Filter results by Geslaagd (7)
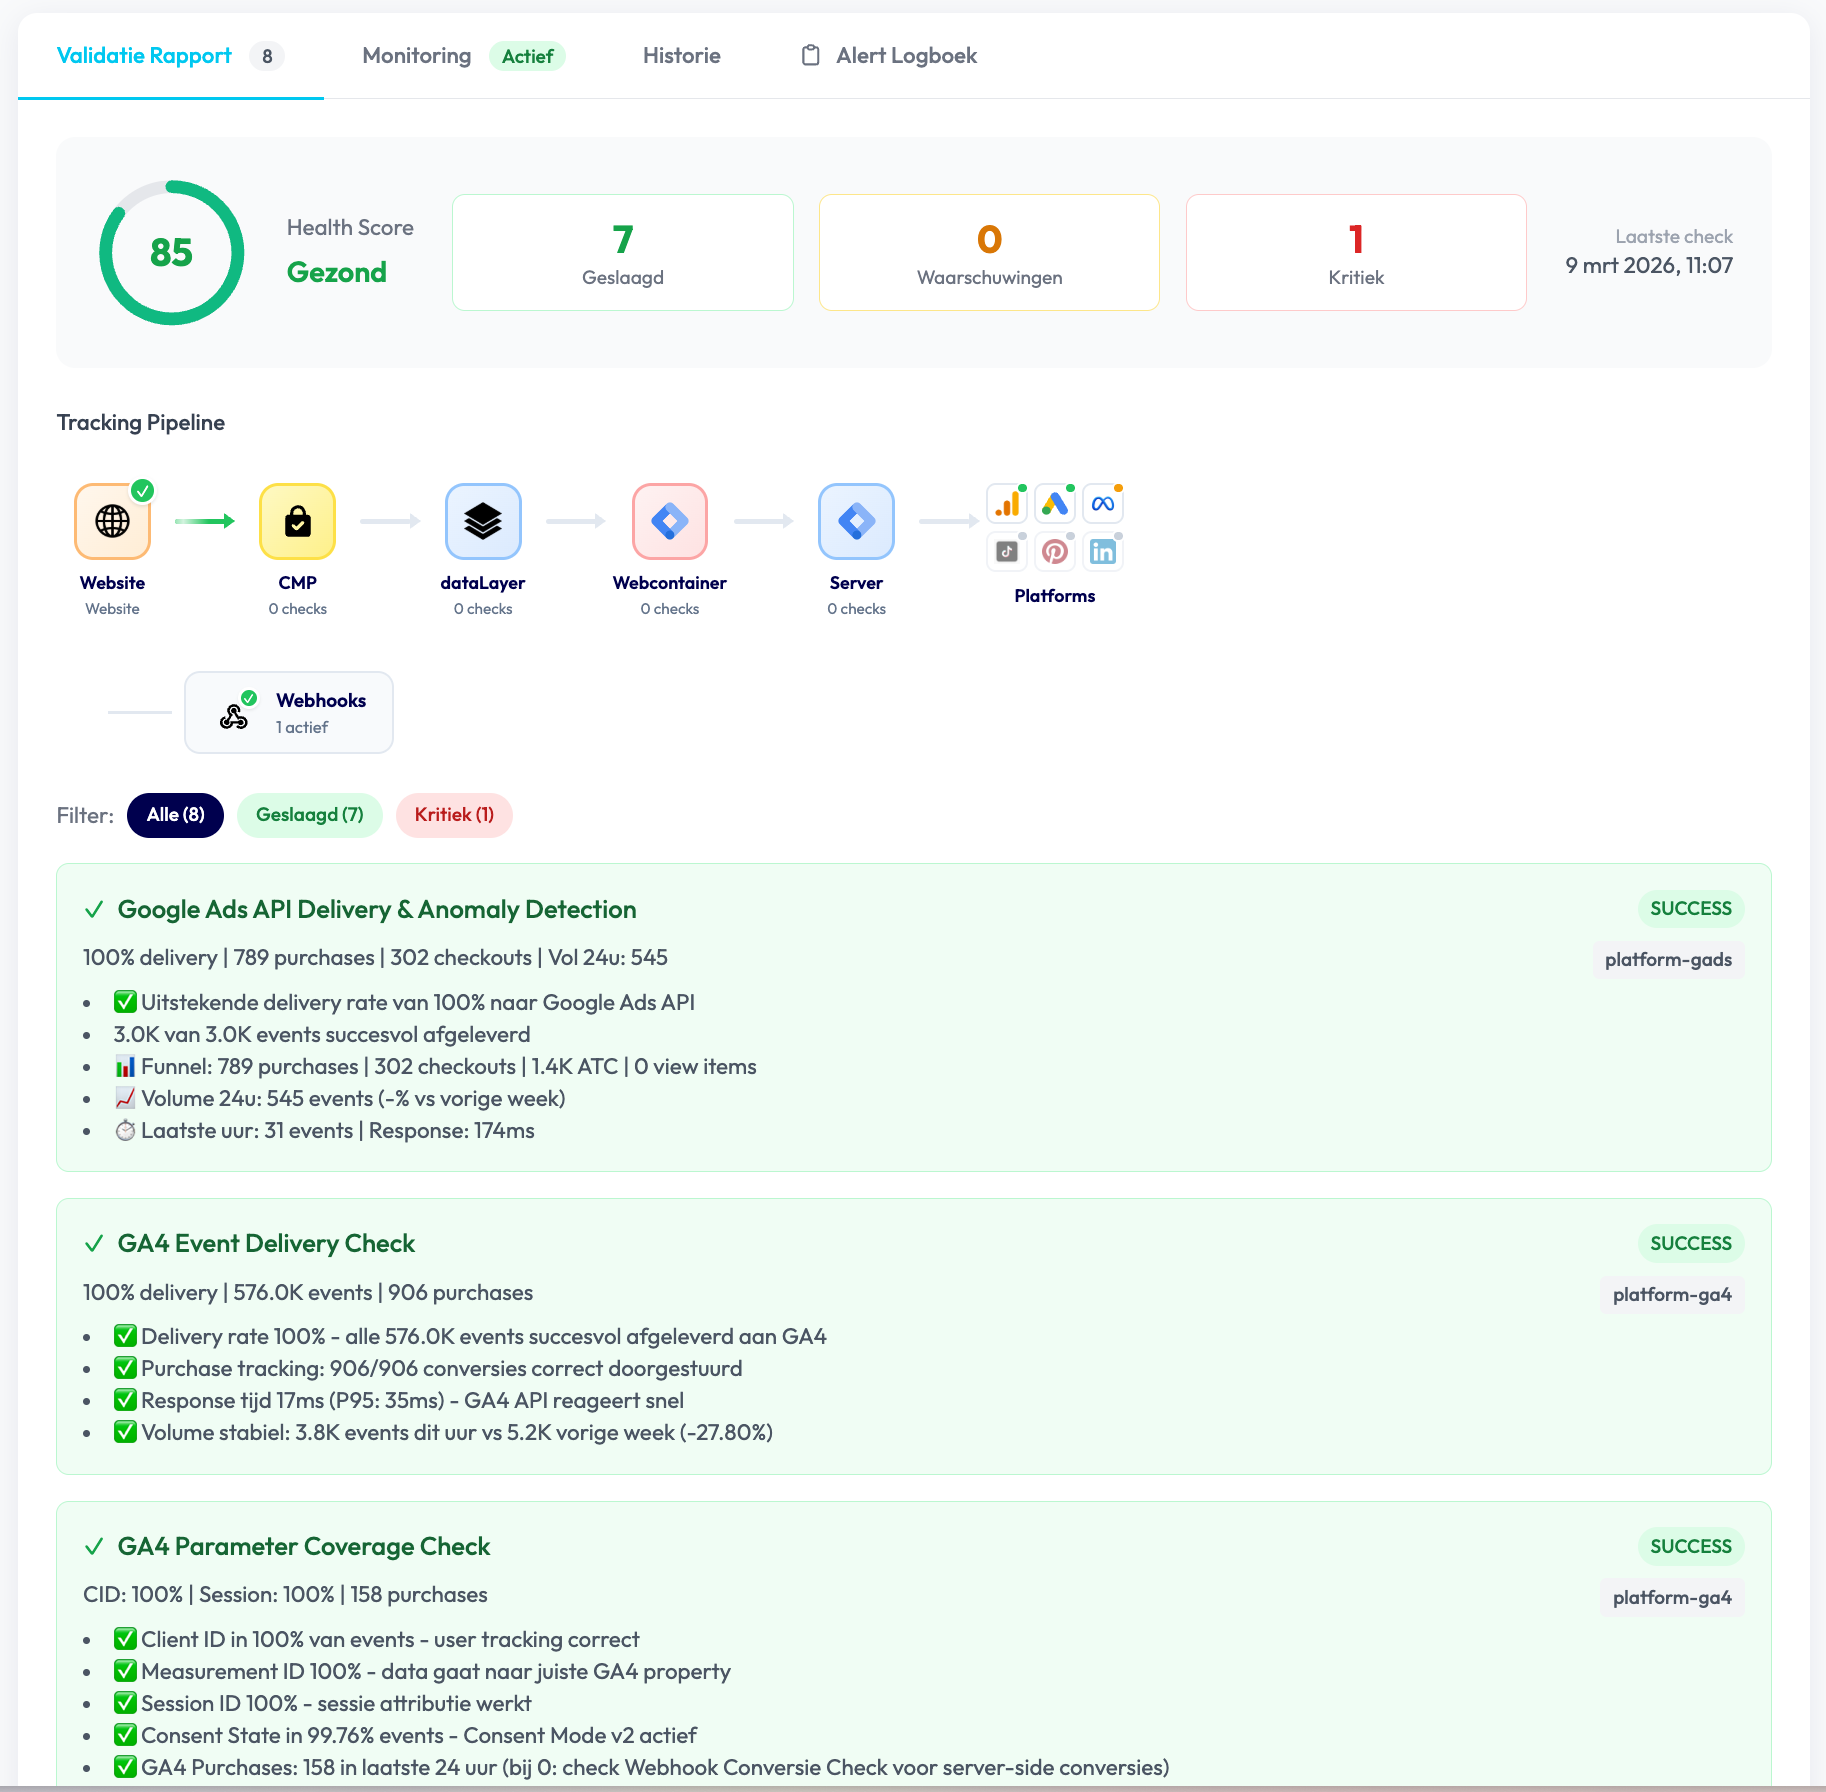Viewport: 1826px width, 1792px height. click(x=310, y=815)
